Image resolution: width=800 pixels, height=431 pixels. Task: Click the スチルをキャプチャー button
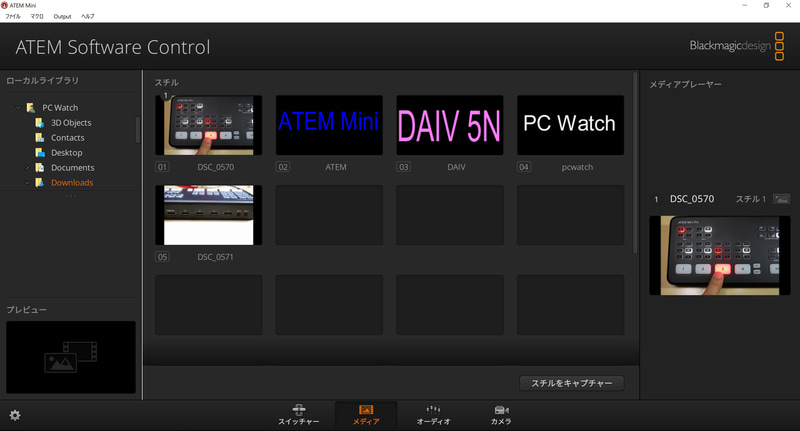pyautogui.click(x=571, y=383)
